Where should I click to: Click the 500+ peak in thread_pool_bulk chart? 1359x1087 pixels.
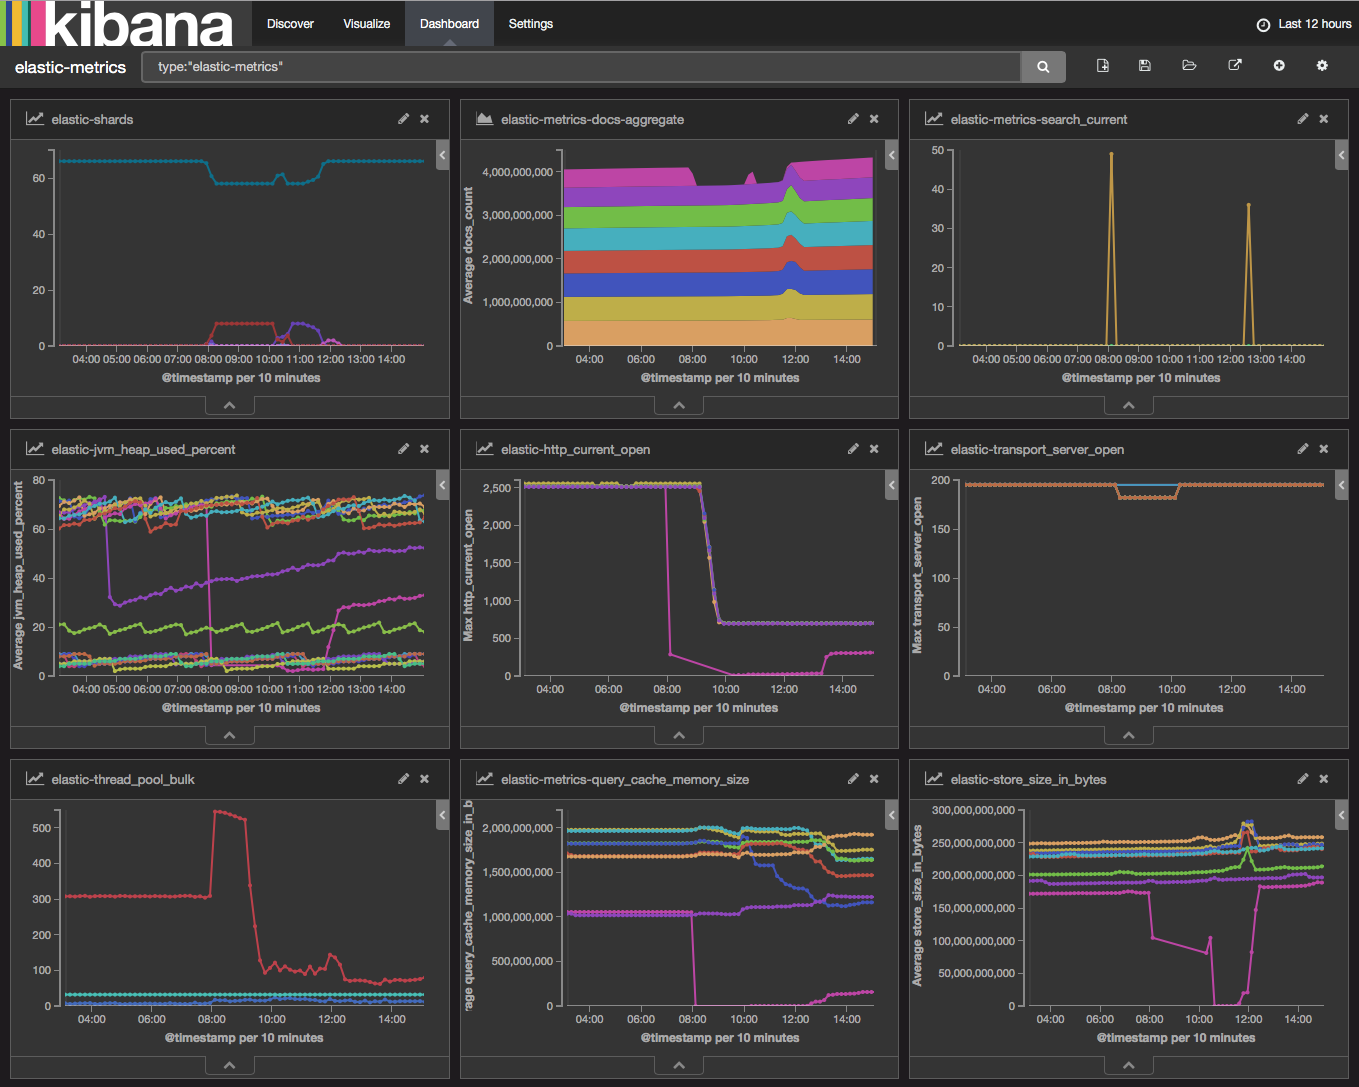click(217, 812)
